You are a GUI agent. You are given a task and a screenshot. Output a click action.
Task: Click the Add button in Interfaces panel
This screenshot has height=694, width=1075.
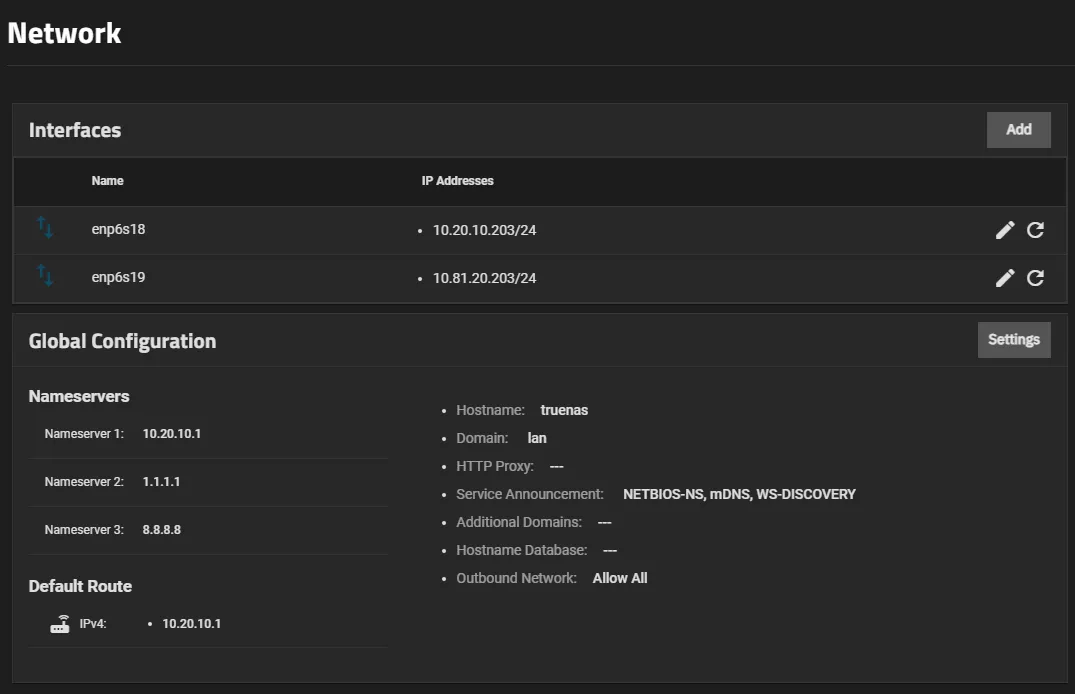pos(1019,129)
